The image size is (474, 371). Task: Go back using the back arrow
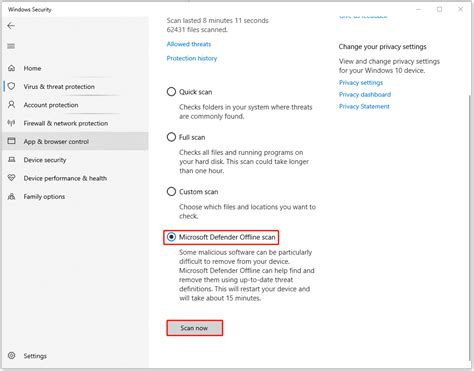click(11, 26)
